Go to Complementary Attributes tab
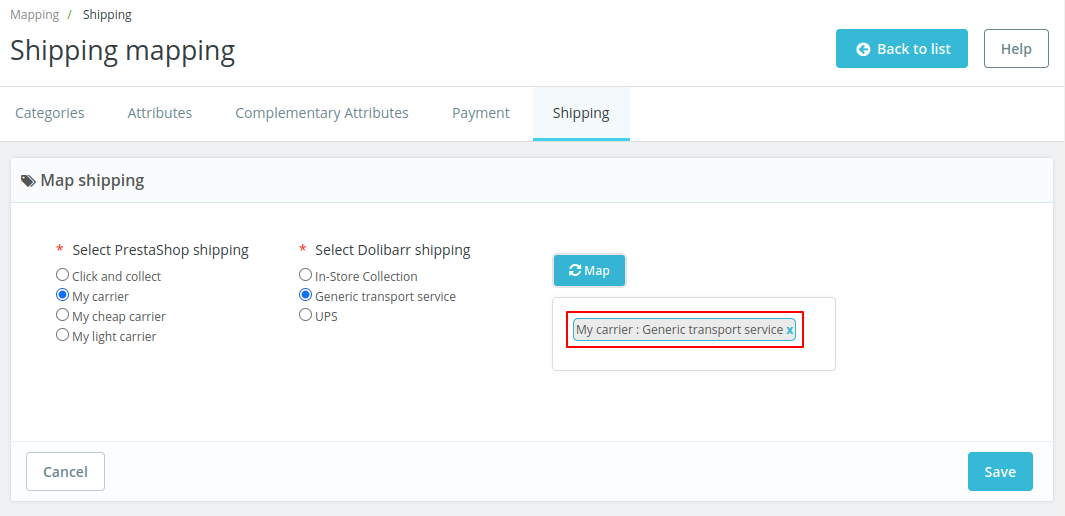 pos(322,113)
